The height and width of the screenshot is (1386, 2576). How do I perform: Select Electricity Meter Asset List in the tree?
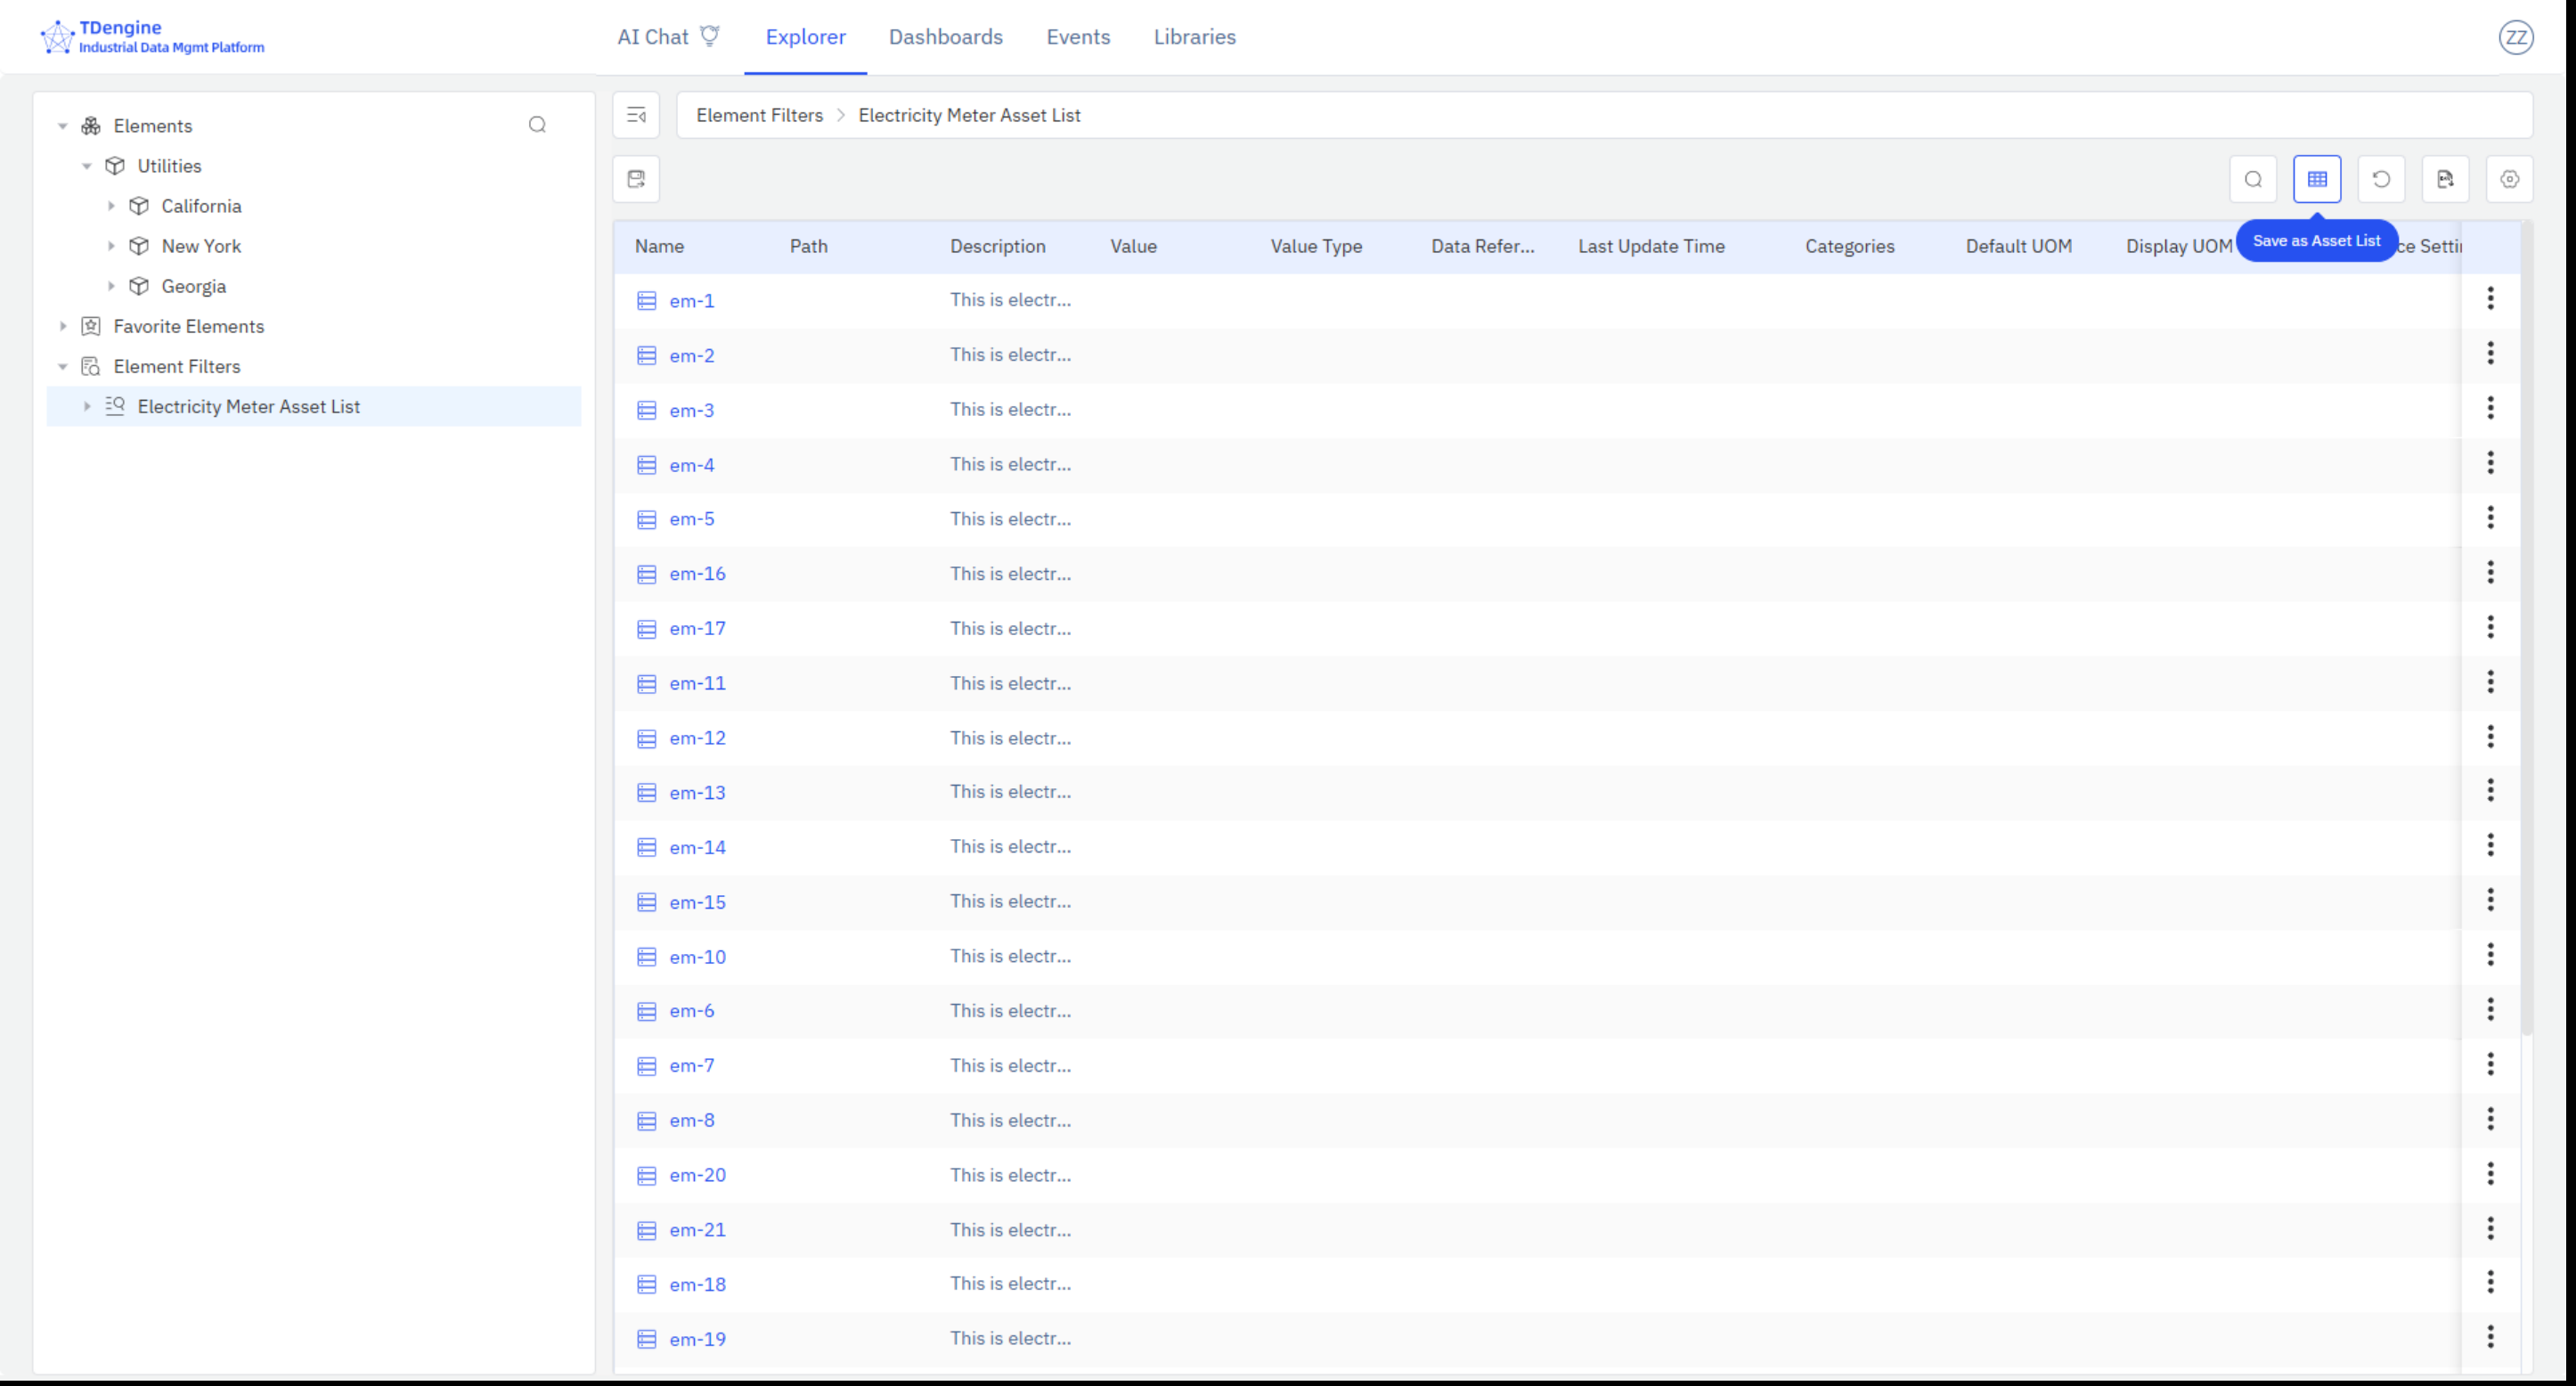click(x=248, y=406)
